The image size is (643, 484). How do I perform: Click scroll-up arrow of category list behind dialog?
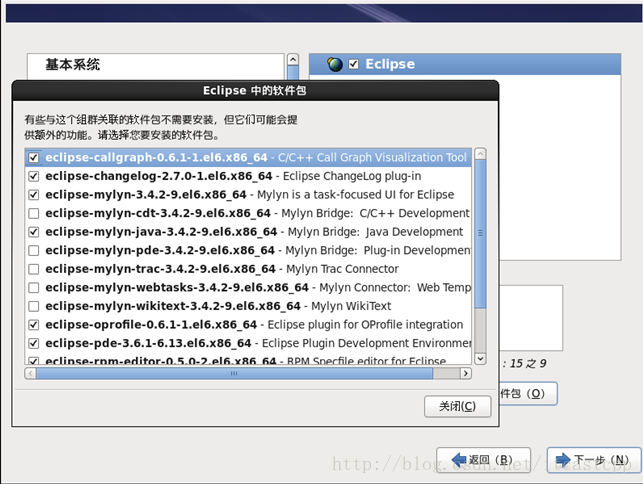coord(293,59)
